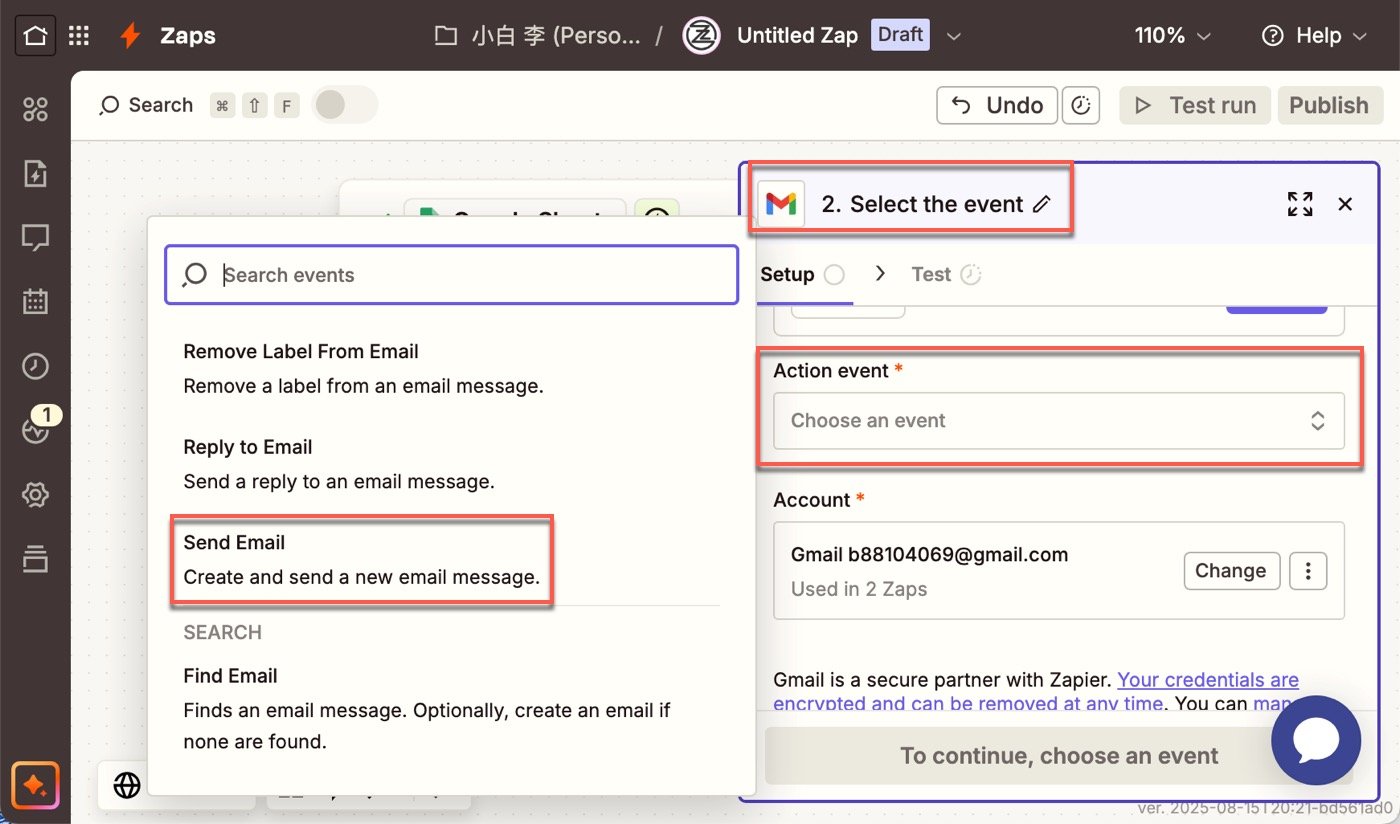1400x824 pixels.
Task: Expand the Help menu
Action: [1314, 36]
